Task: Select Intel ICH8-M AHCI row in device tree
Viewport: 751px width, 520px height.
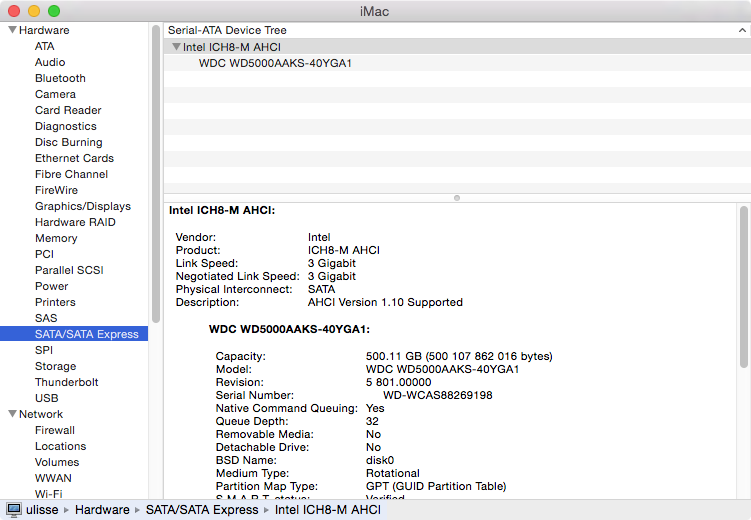Action: [x=457, y=47]
